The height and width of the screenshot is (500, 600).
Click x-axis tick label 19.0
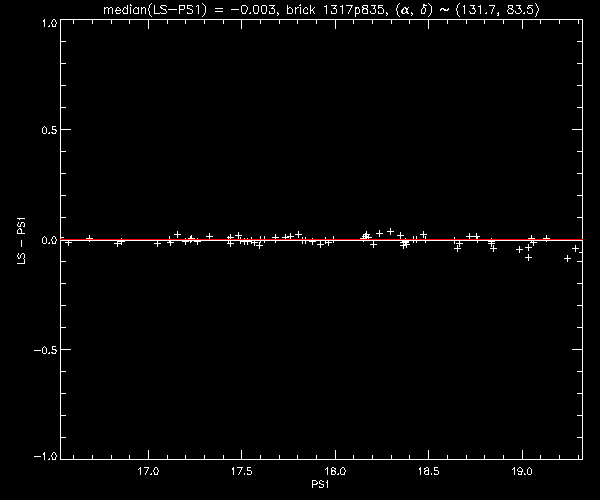[522, 471]
